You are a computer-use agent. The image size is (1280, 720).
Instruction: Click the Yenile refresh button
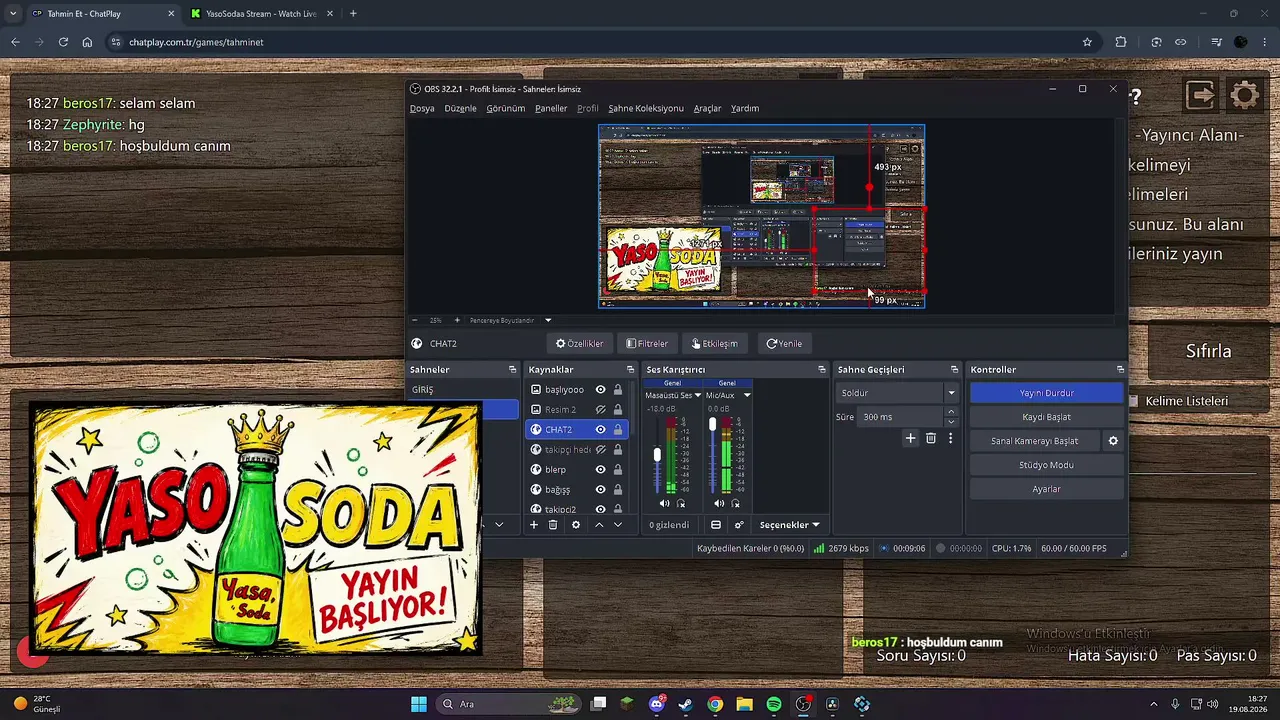pos(784,343)
